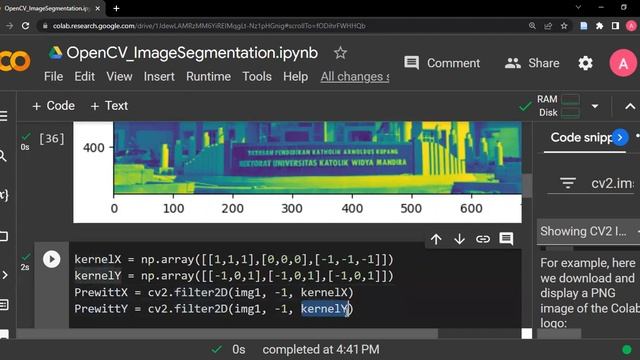Click the completed at 4:41 PM status
Viewport: 640px width, 360px height.
(x=321, y=350)
